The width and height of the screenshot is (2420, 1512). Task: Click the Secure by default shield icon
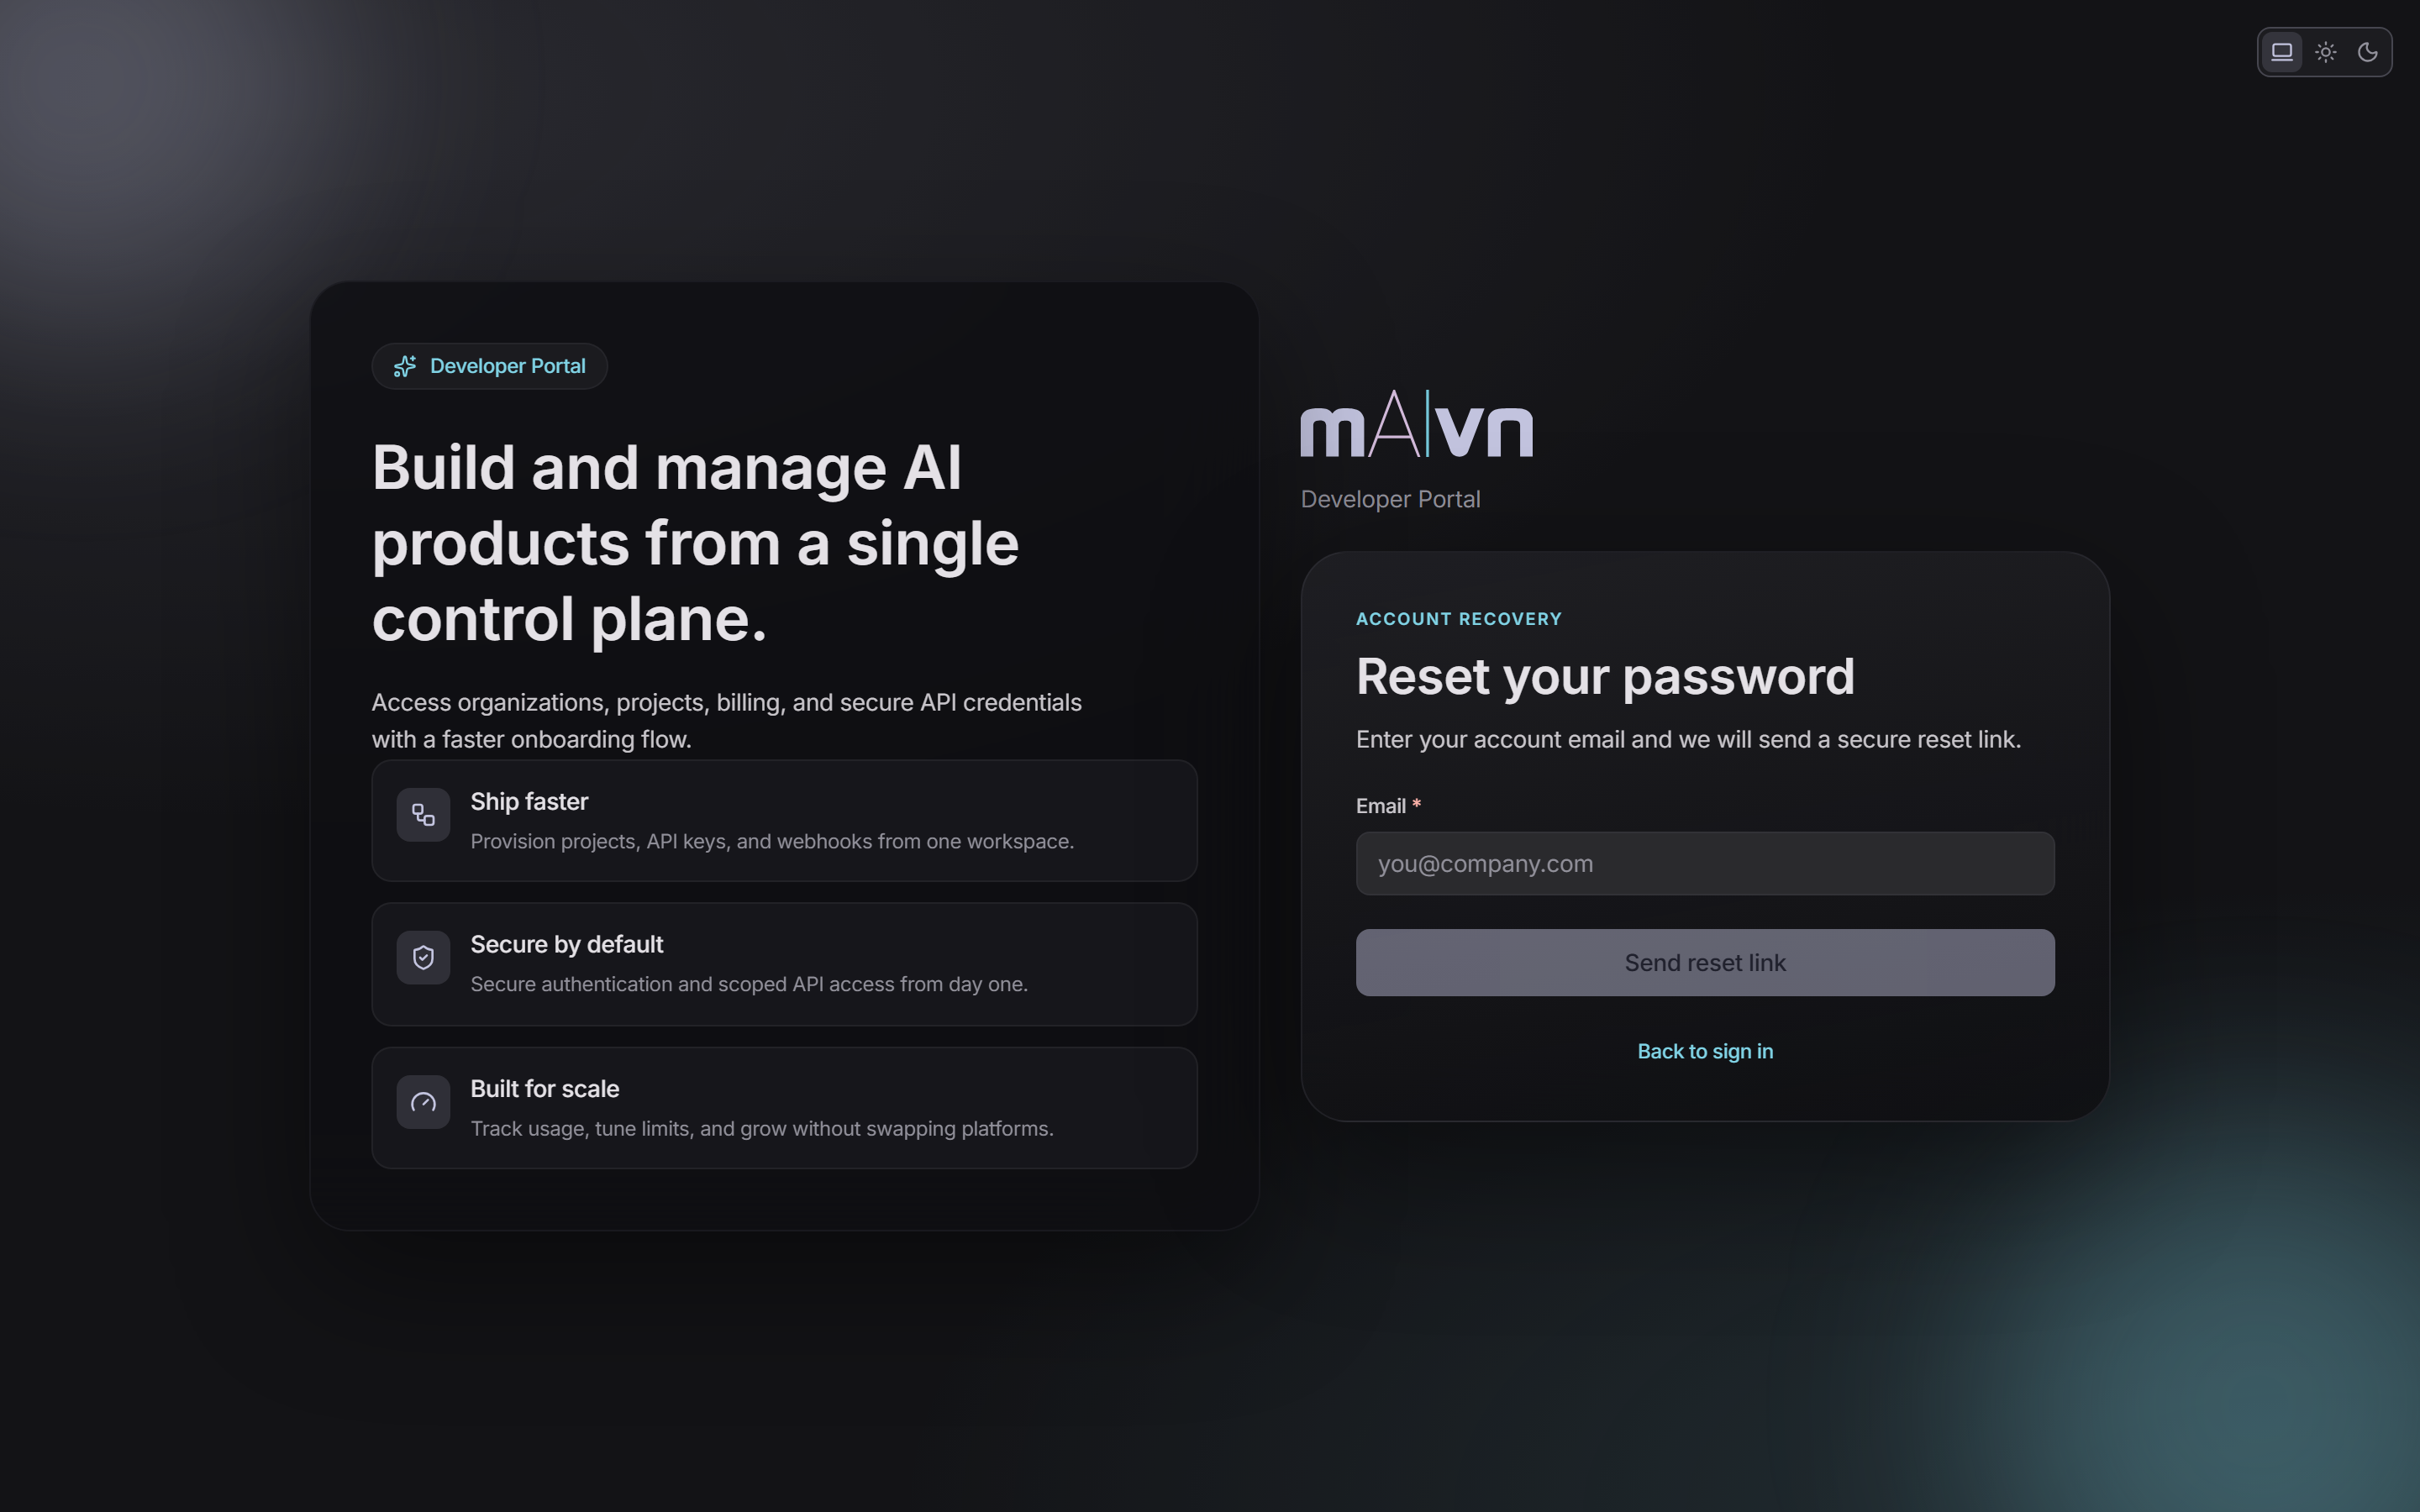coord(423,958)
